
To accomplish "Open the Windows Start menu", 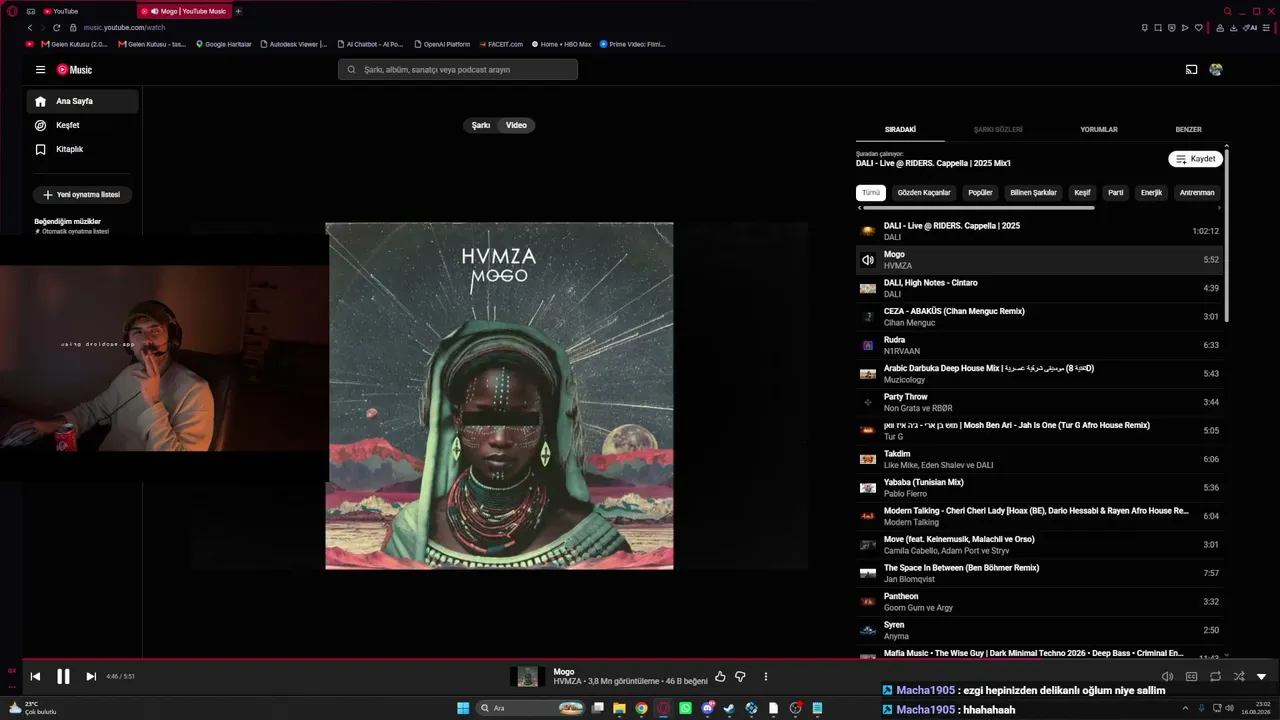I will (463, 708).
